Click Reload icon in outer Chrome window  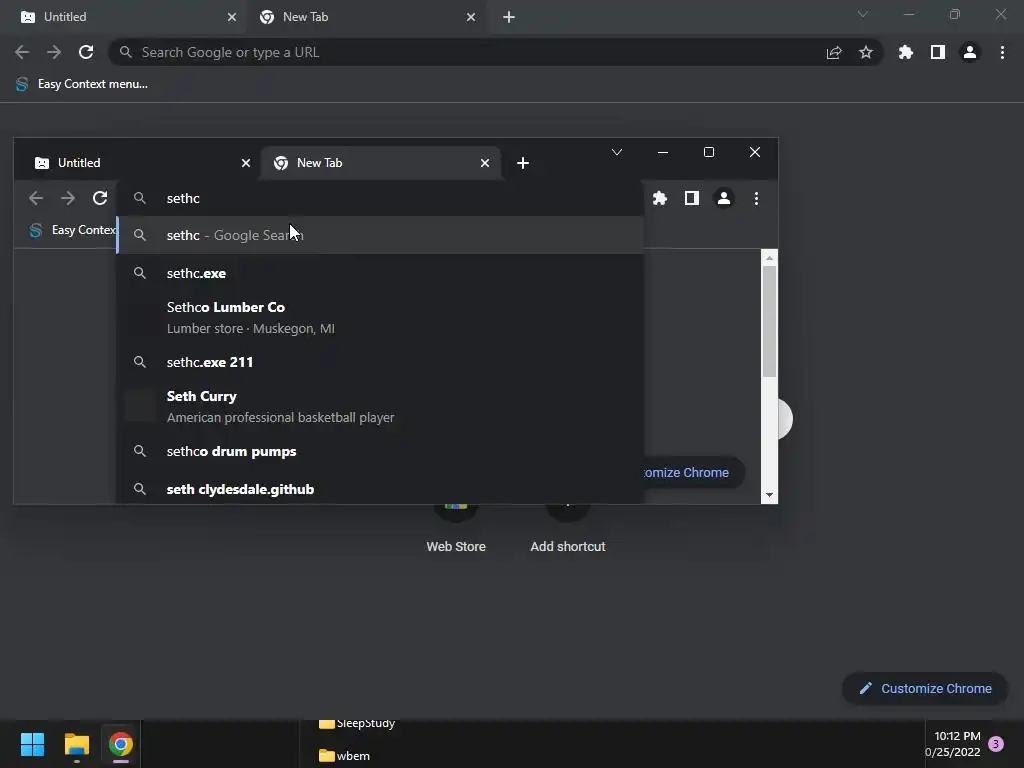[x=86, y=52]
